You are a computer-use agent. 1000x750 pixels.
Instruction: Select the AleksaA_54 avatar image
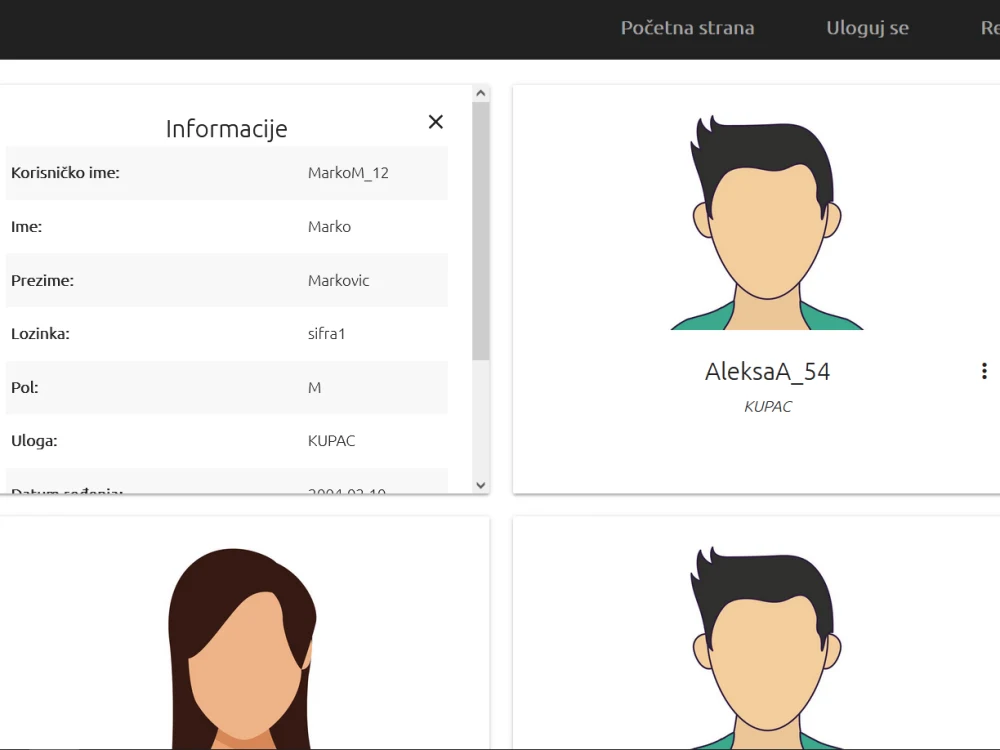[767, 222]
